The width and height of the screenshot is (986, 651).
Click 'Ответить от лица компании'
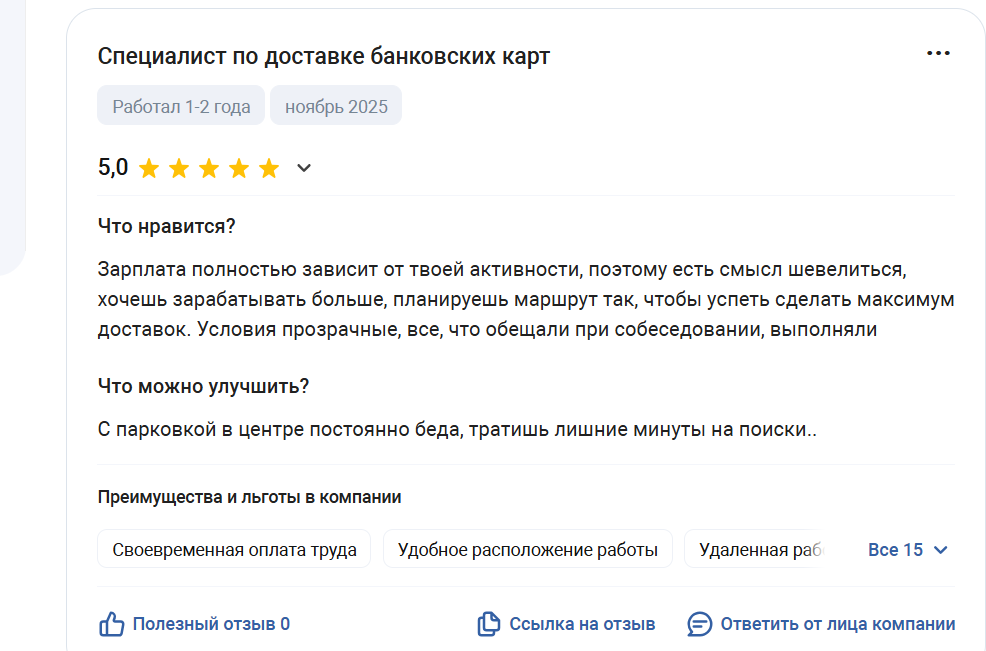pyautogui.click(x=837, y=624)
